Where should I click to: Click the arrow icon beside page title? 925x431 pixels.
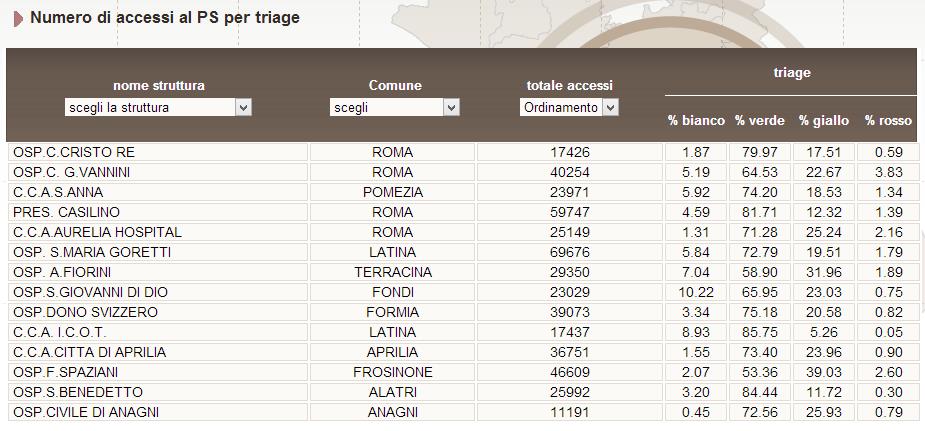pos(18,19)
